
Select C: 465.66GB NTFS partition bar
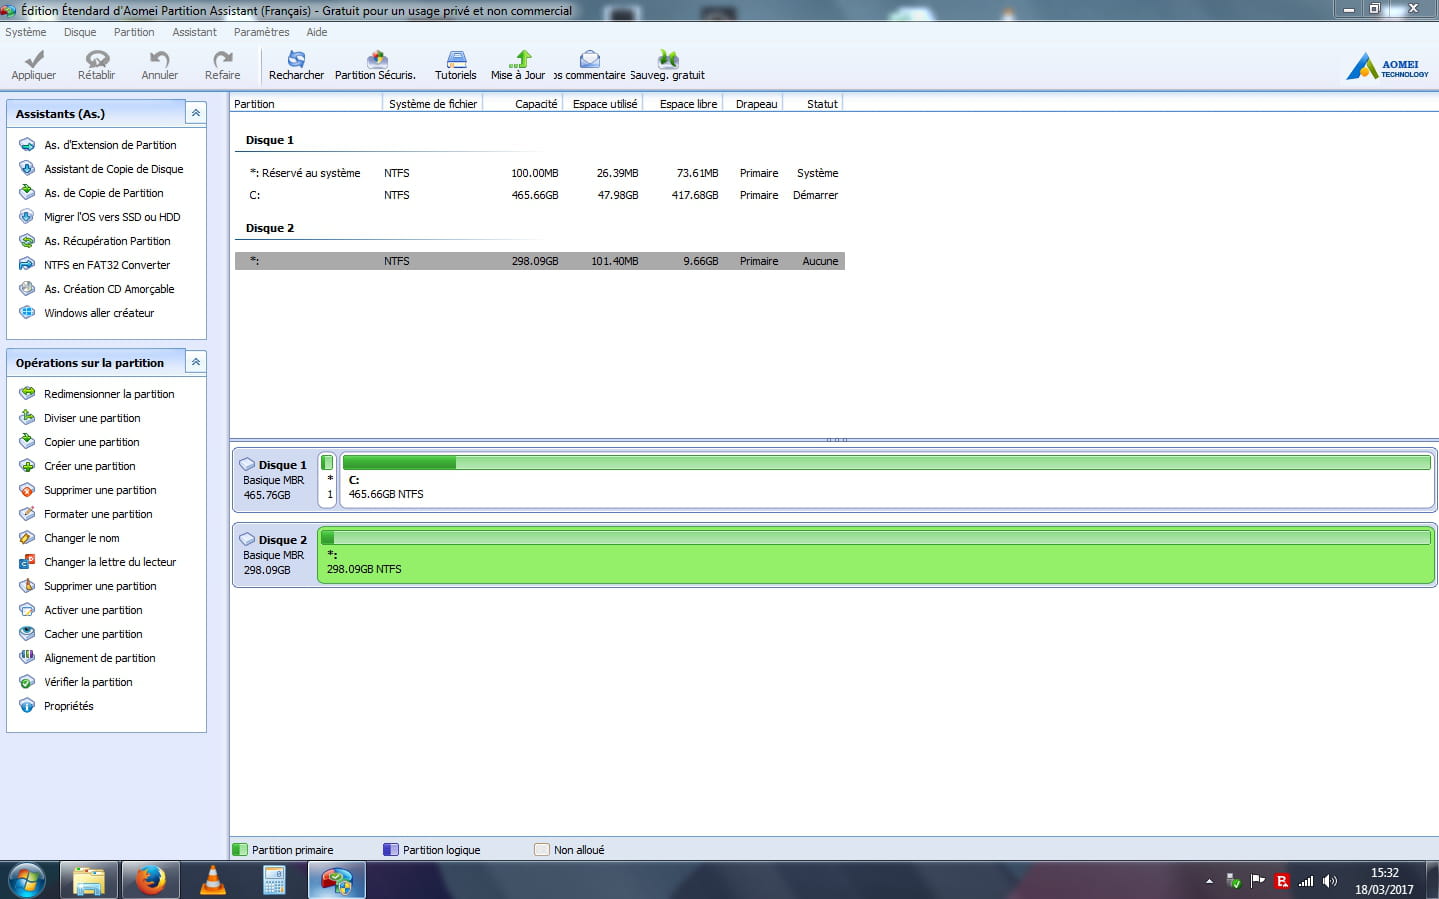(x=887, y=480)
